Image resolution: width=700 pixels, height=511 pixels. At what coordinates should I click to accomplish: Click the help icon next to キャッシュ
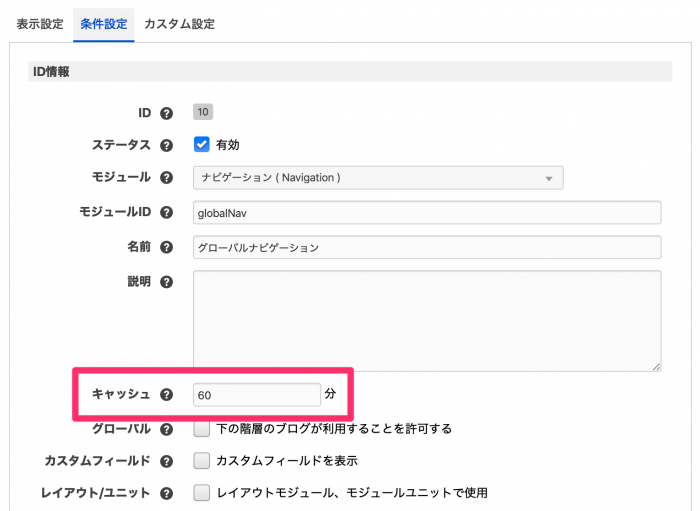click(167, 395)
